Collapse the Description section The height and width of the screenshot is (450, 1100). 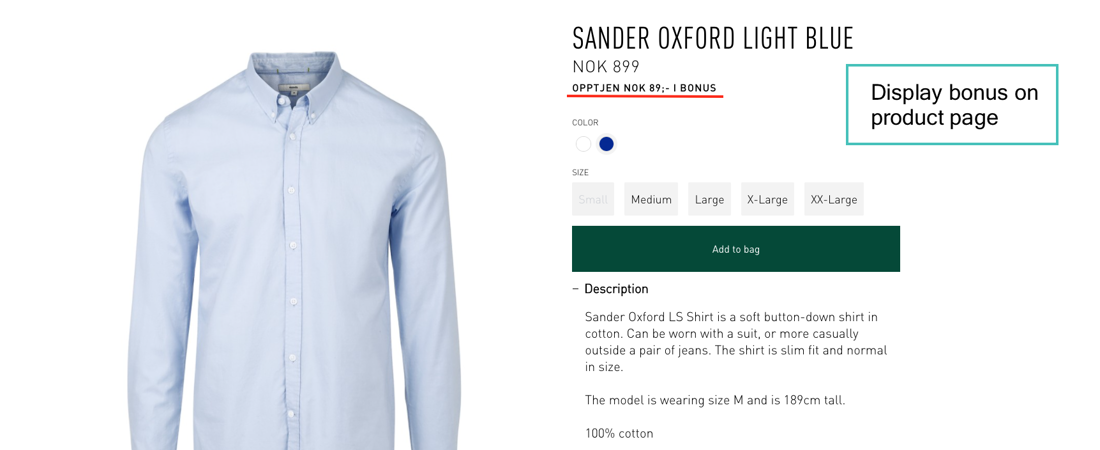click(x=610, y=289)
